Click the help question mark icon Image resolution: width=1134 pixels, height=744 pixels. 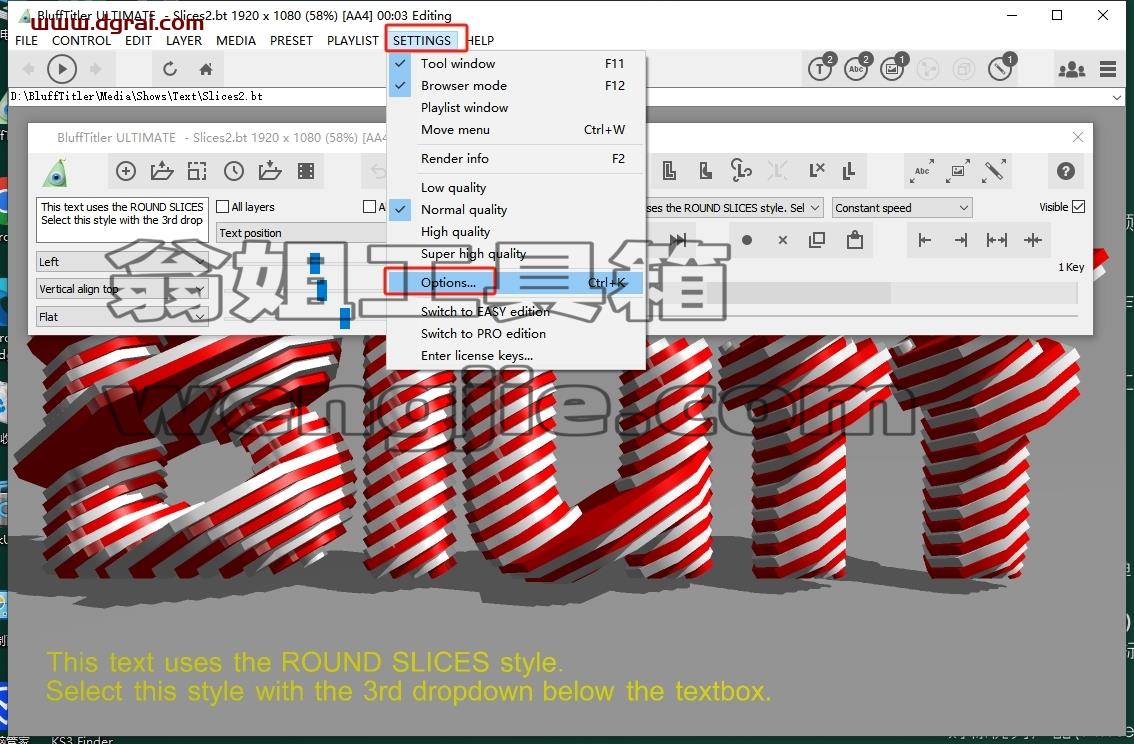[1065, 171]
